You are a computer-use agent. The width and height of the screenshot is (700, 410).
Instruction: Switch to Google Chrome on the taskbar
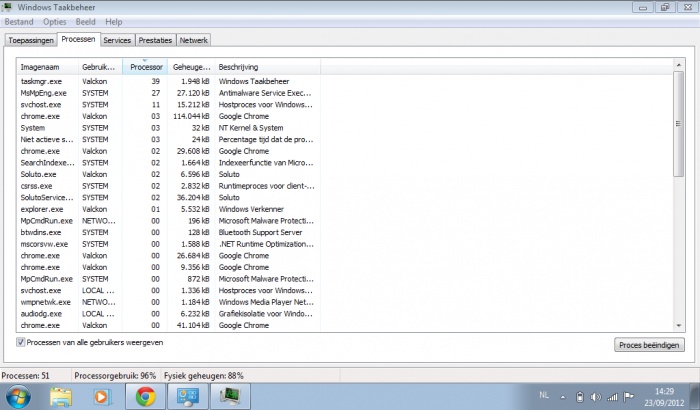[146, 397]
